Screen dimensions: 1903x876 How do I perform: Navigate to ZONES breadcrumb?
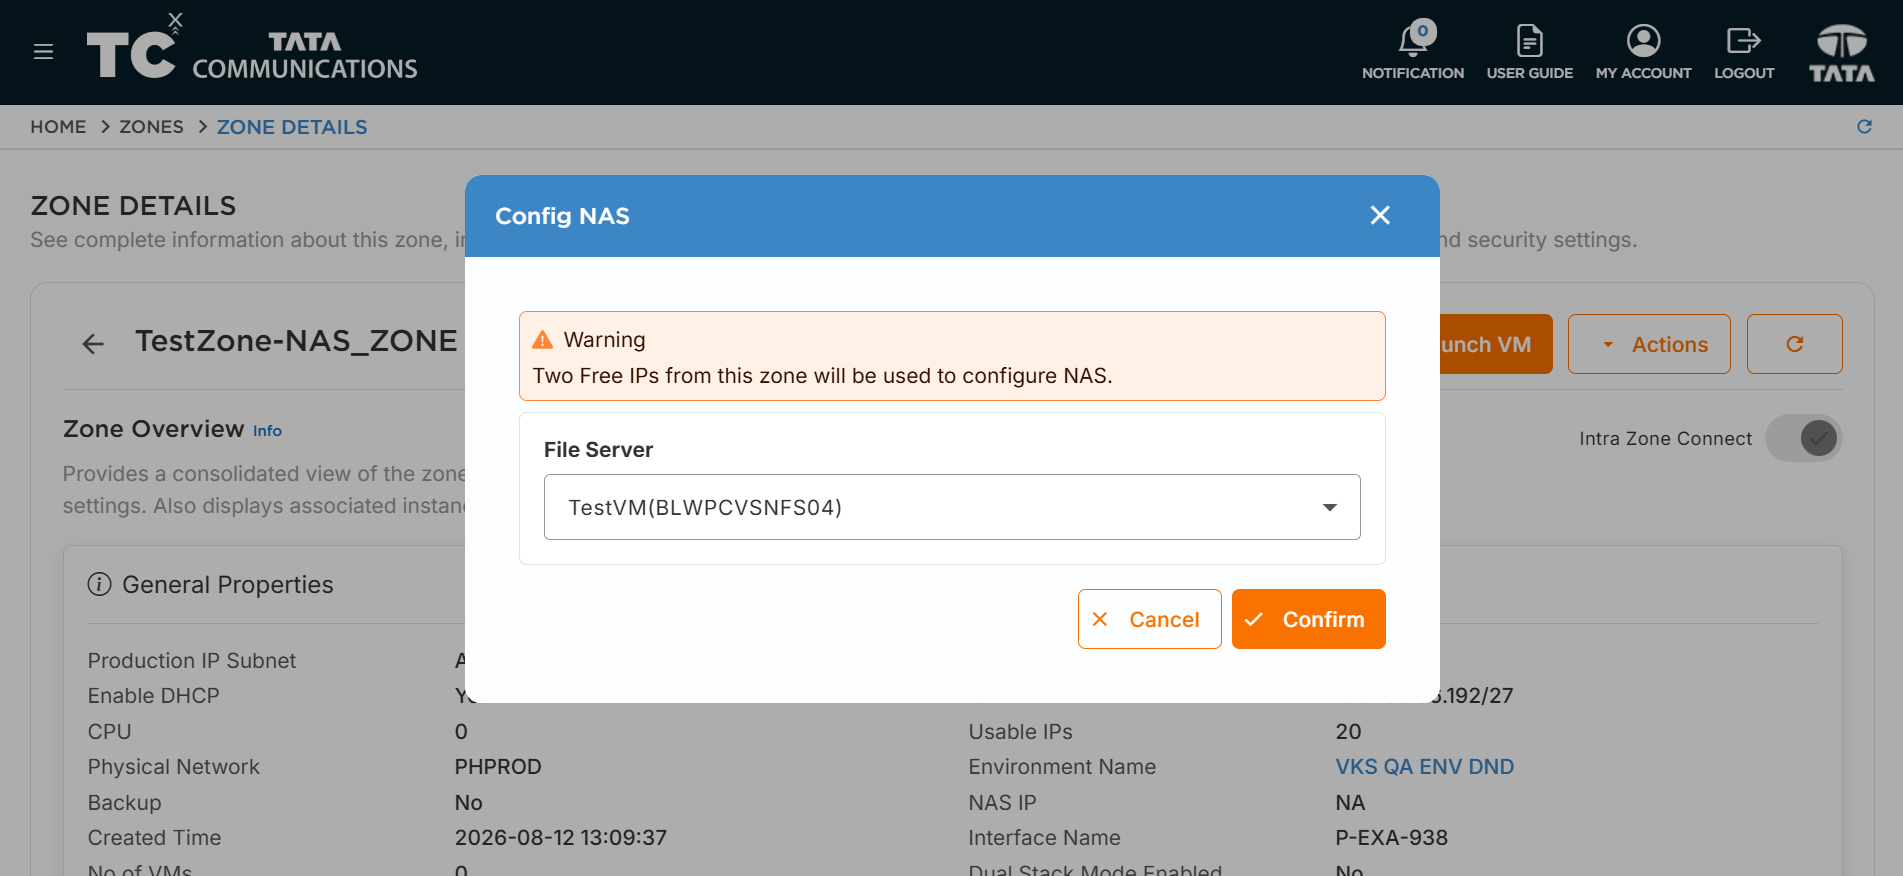point(151,127)
